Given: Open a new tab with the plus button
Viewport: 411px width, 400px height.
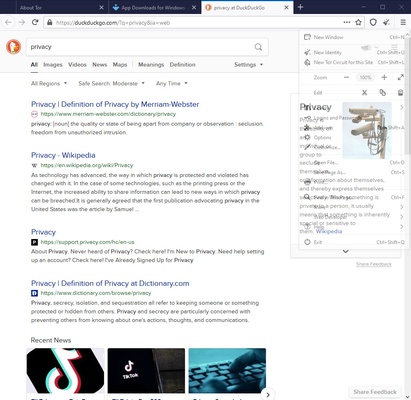Looking at the screenshot, I should pyautogui.click(x=300, y=7).
